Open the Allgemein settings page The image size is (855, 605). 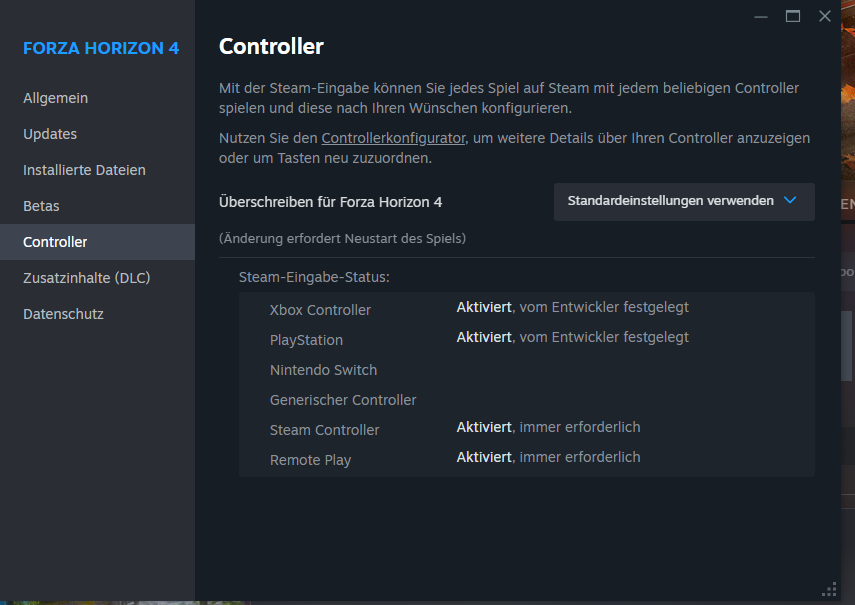click(56, 98)
